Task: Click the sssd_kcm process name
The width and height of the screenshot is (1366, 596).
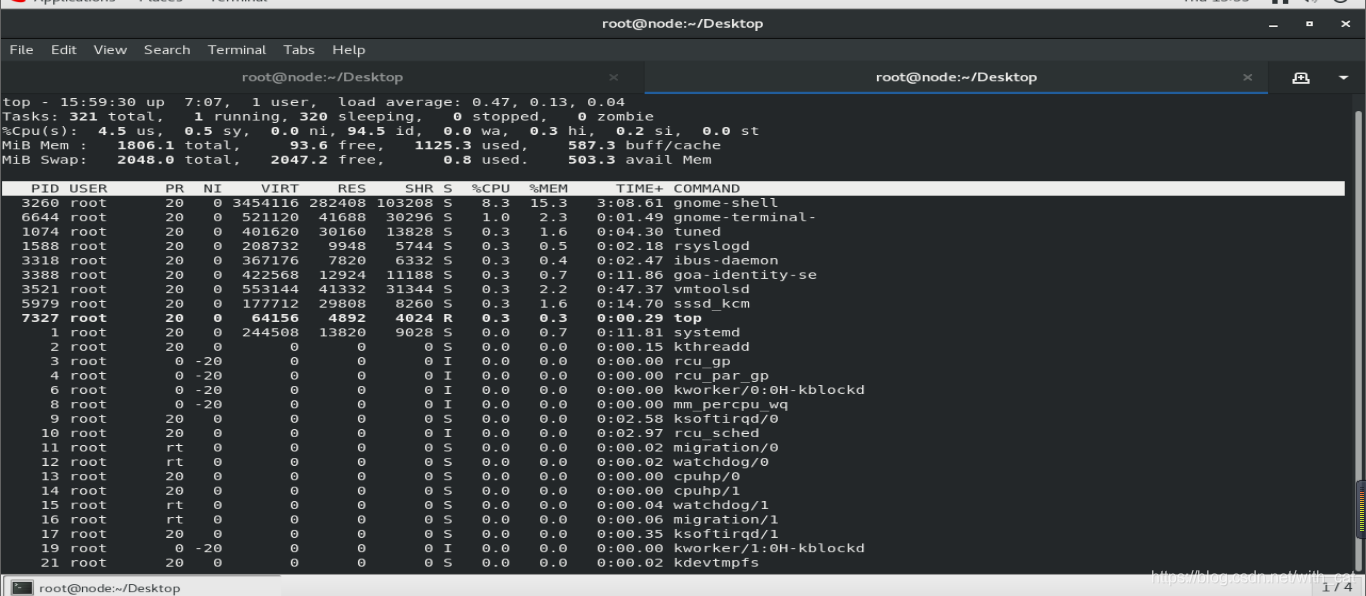Action: click(711, 304)
